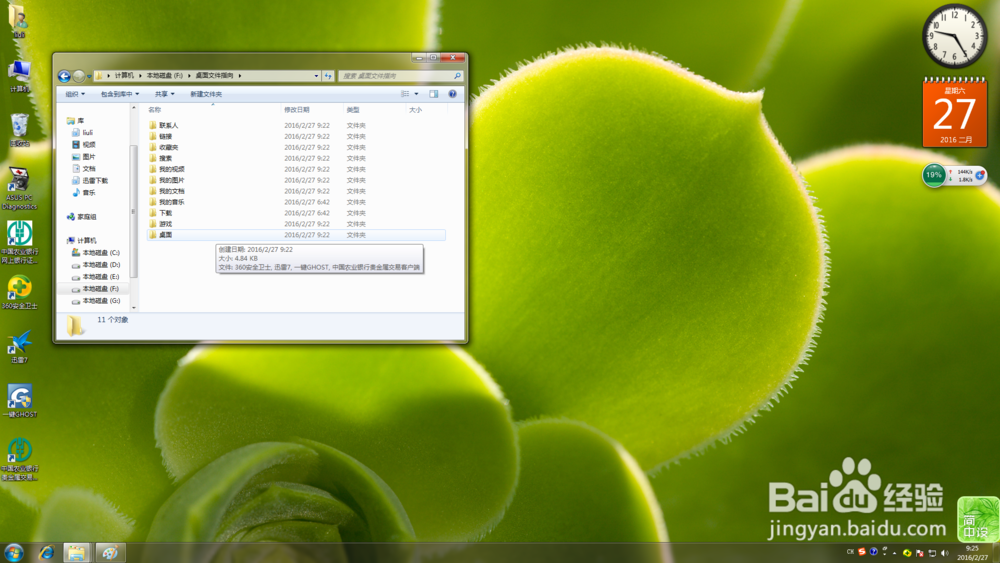Click 本地磁盘 (F:) in the address breadcrumb

165,75
